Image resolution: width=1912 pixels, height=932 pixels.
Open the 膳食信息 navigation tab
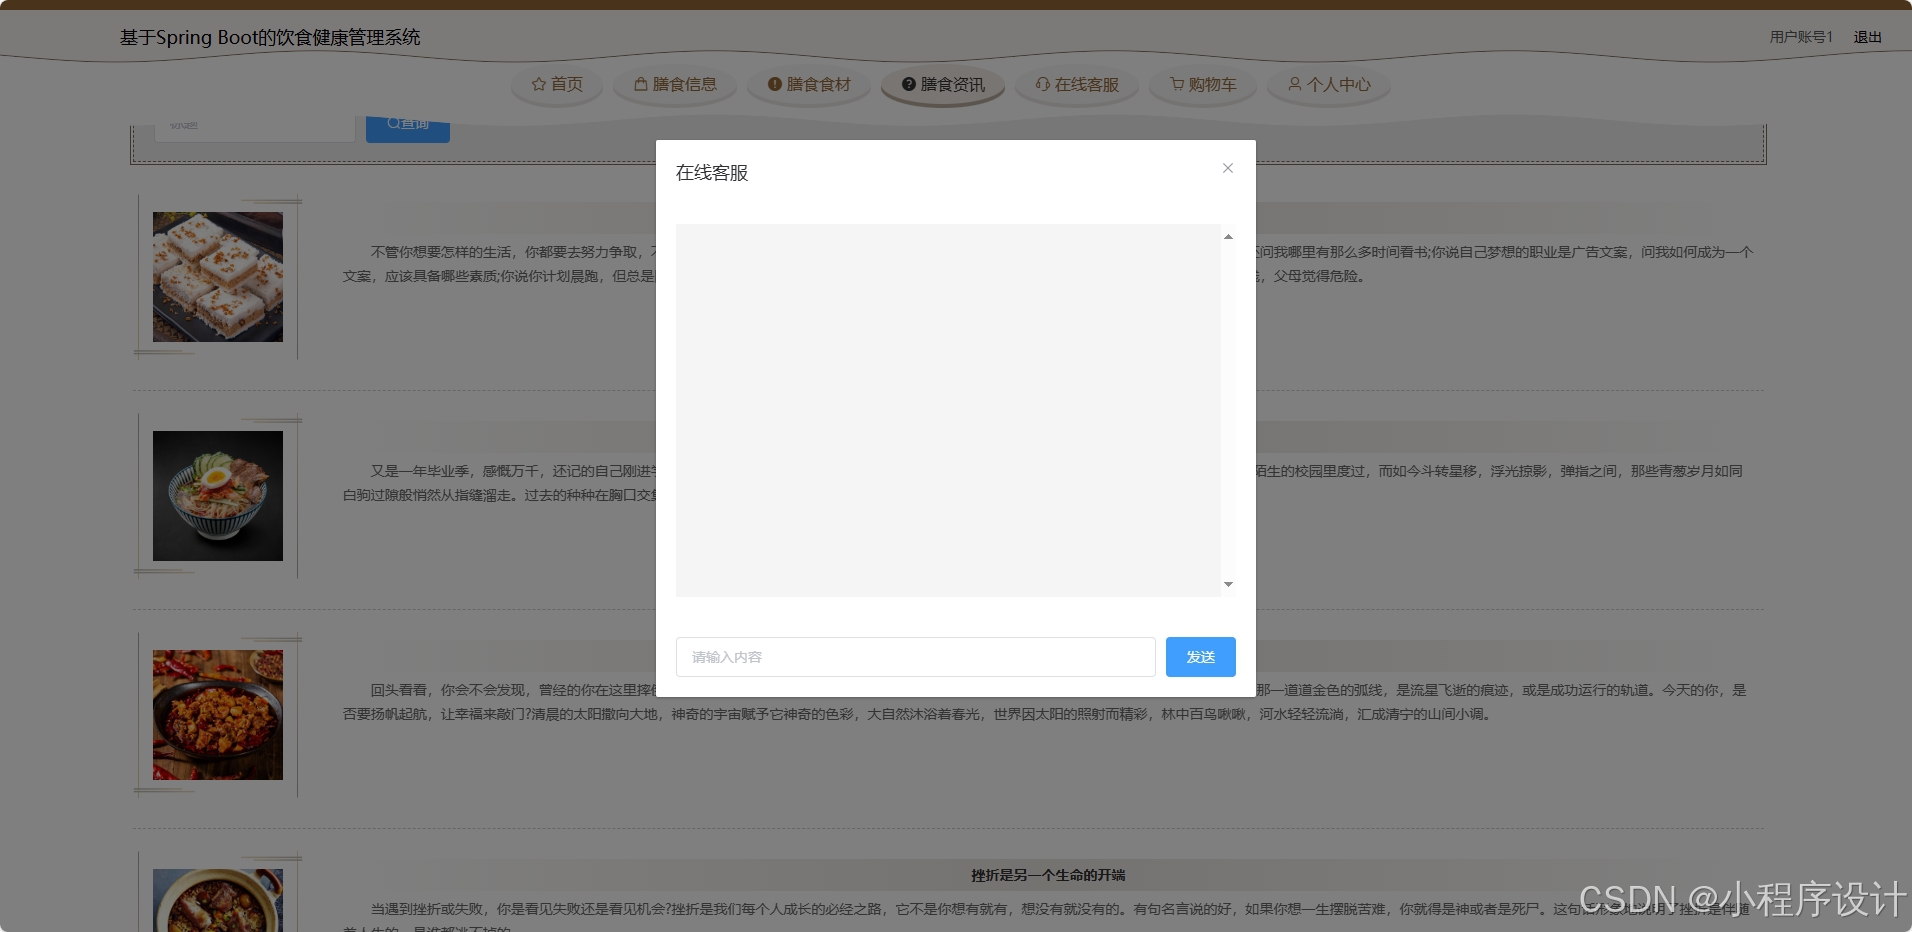pyautogui.click(x=675, y=85)
